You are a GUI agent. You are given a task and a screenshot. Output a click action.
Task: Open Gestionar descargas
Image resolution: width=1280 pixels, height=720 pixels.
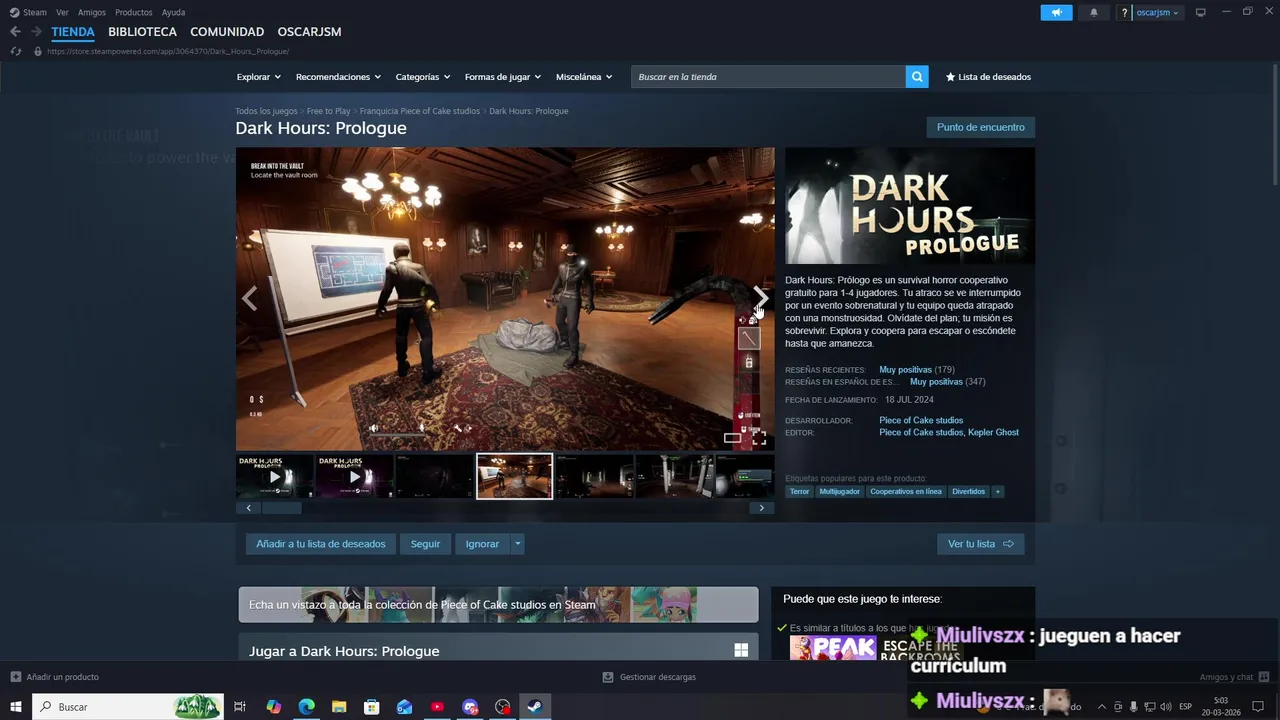(x=649, y=677)
